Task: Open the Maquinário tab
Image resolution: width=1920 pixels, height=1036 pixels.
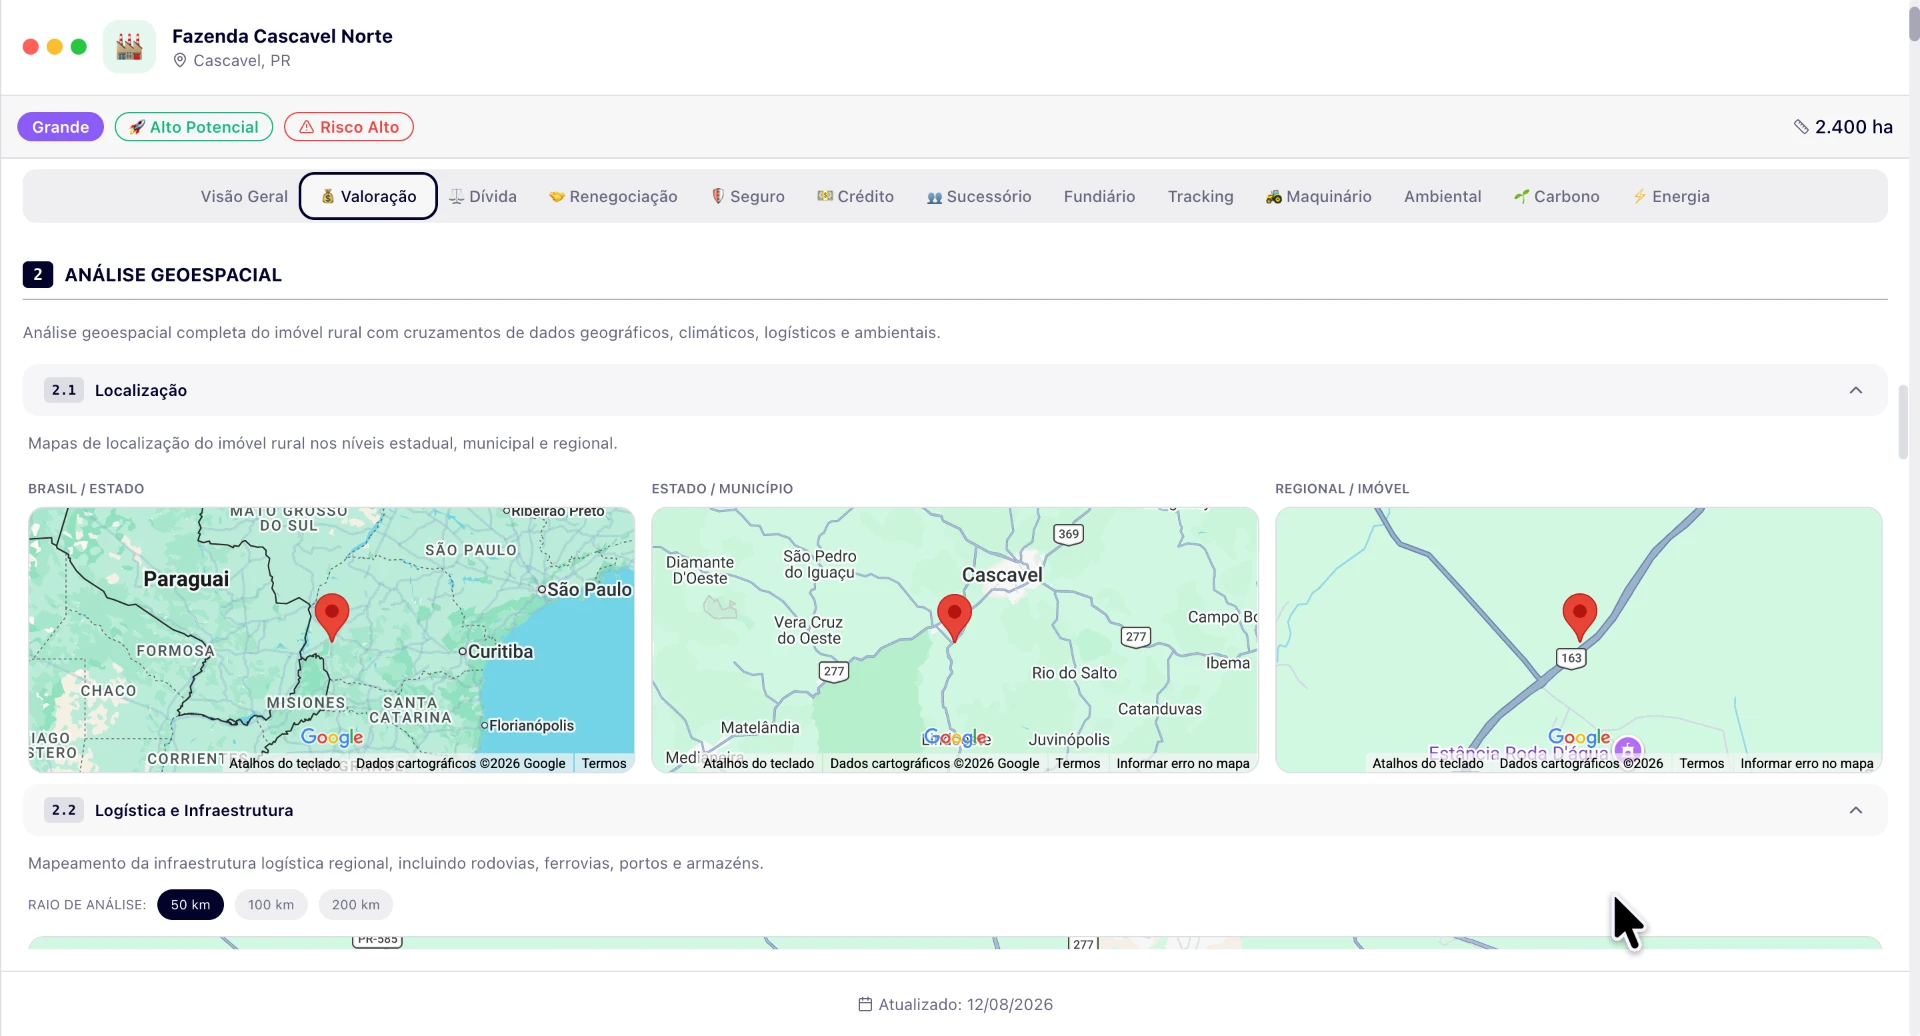Action: (x=1318, y=196)
